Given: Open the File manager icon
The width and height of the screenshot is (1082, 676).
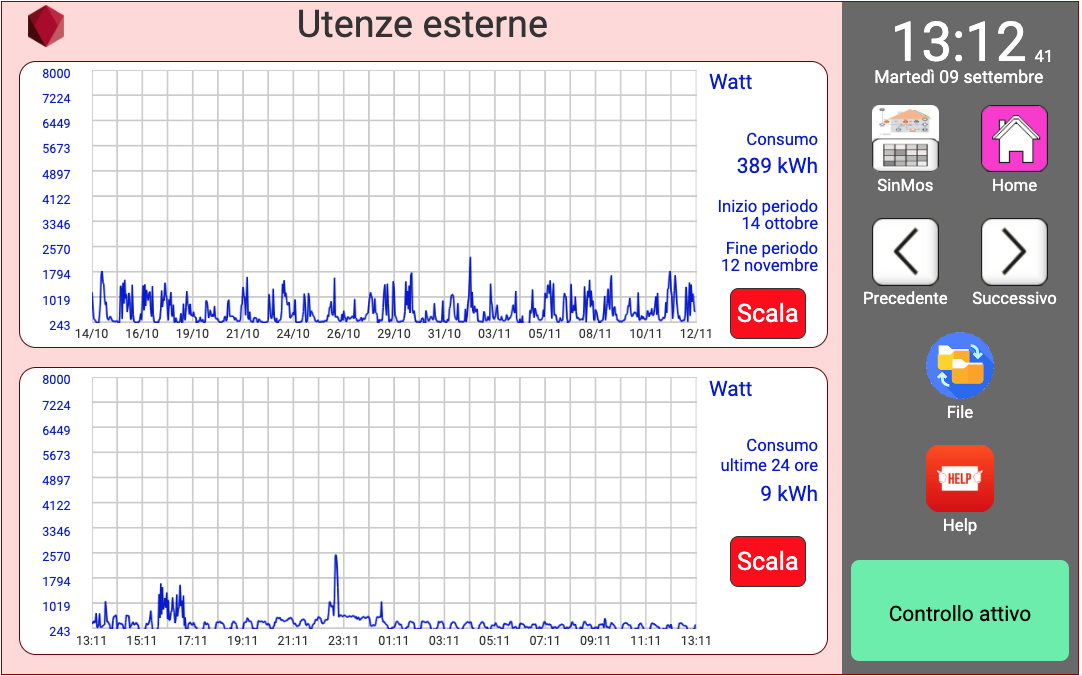Looking at the screenshot, I should click(959, 366).
